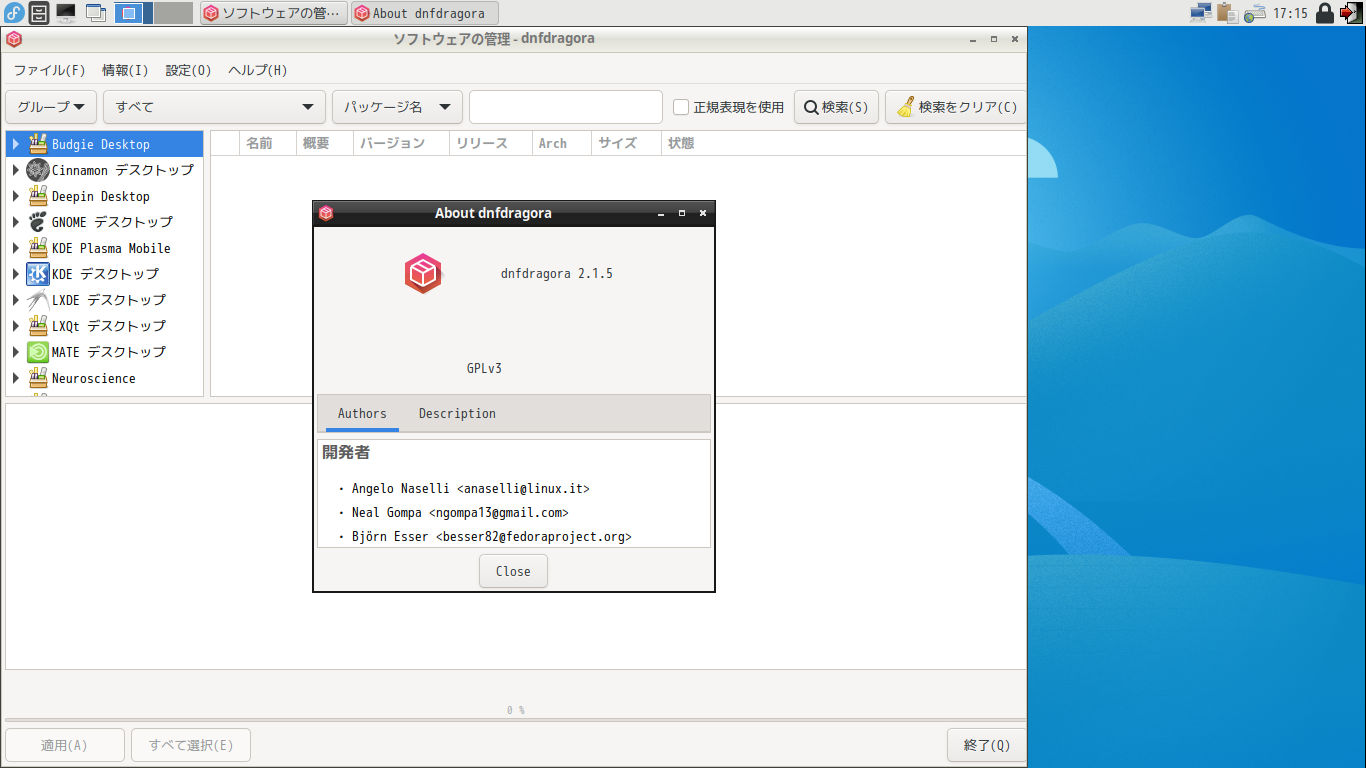Open the terminal from the top panel
Screen dimensions: 1366x768
coord(66,13)
